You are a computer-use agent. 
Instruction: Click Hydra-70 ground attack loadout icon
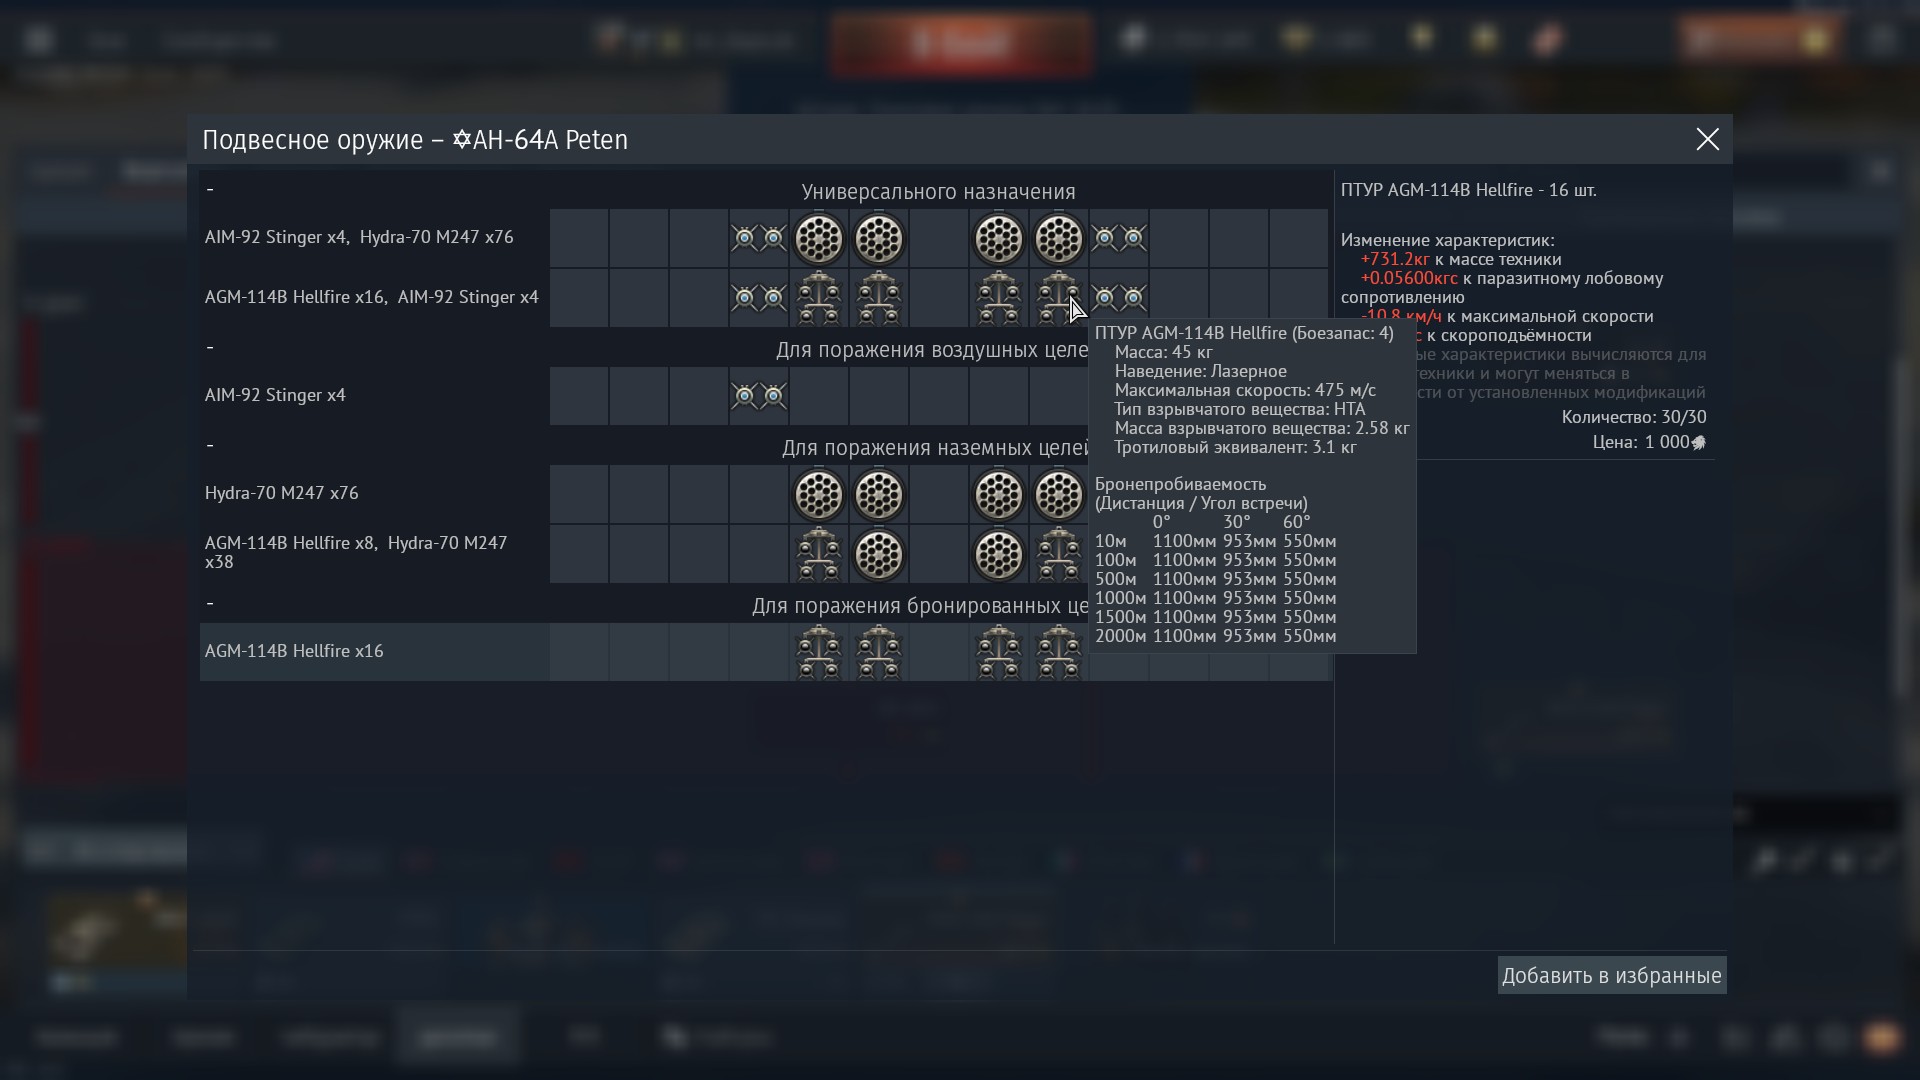tap(818, 493)
